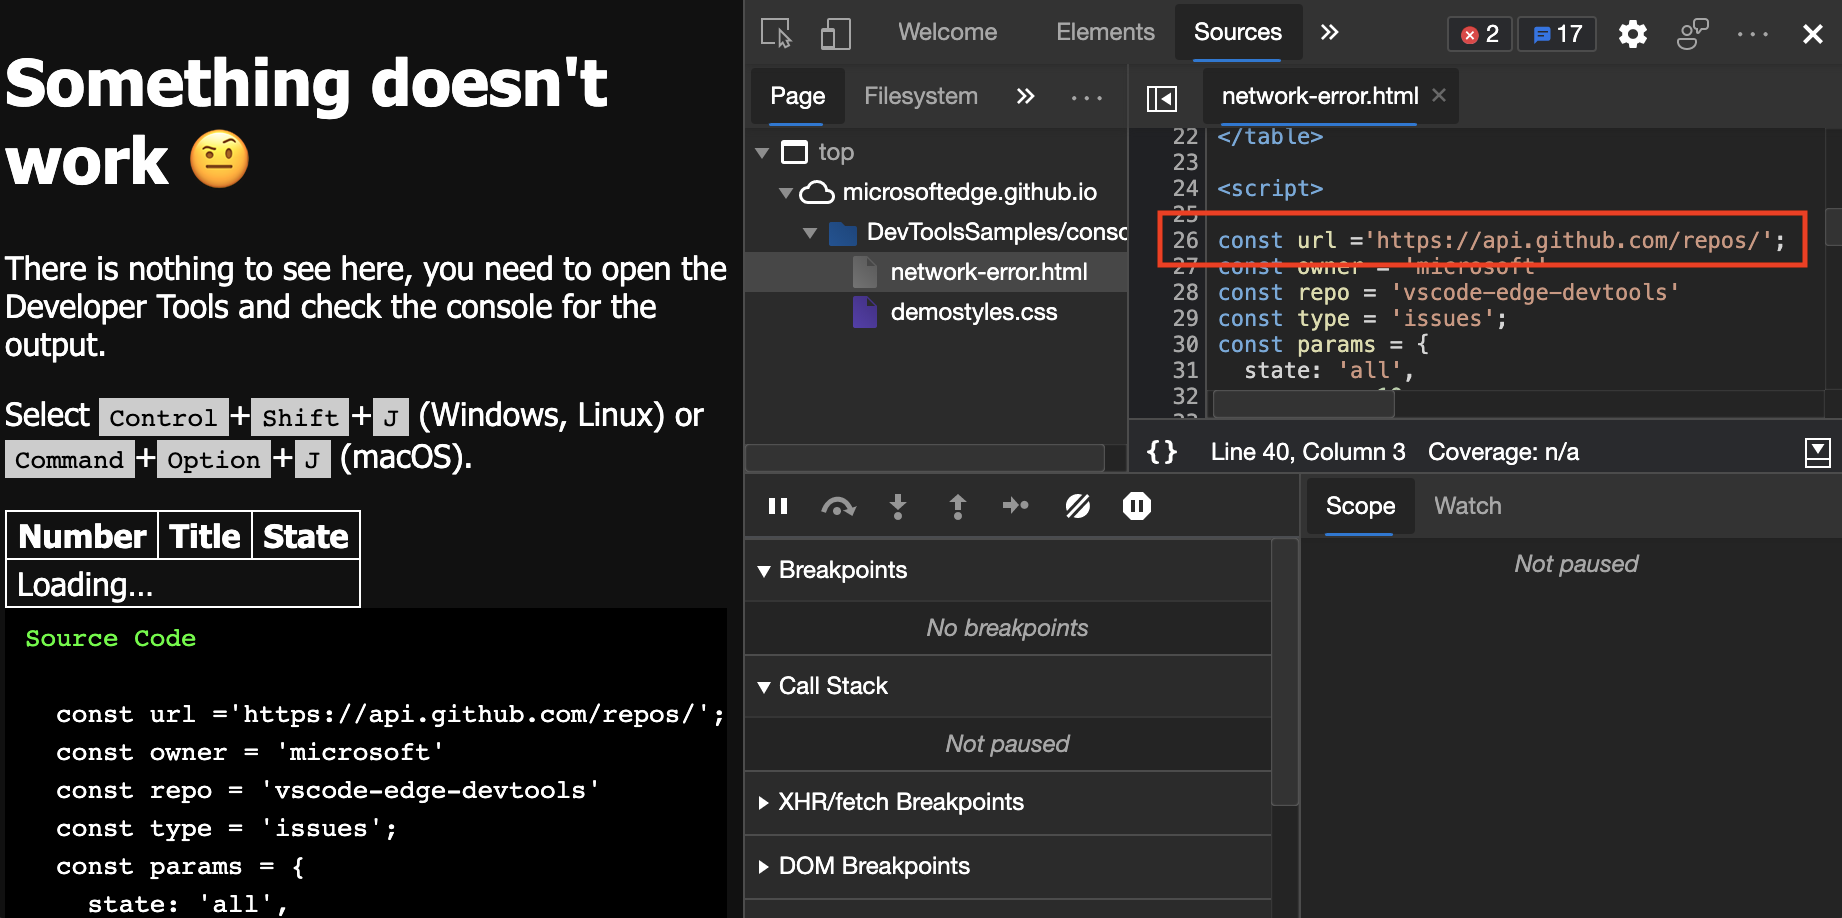This screenshot has height=918, width=1842.
Task: Open the issues counter showing 17
Action: point(1556,33)
